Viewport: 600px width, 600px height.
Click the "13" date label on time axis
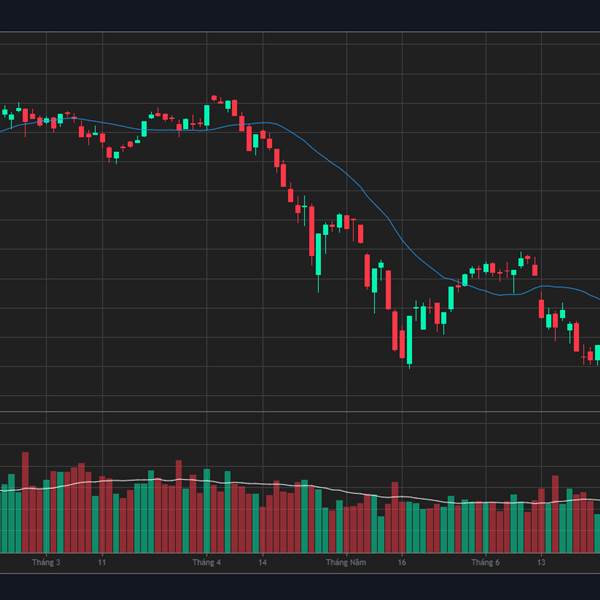[541, 562]
